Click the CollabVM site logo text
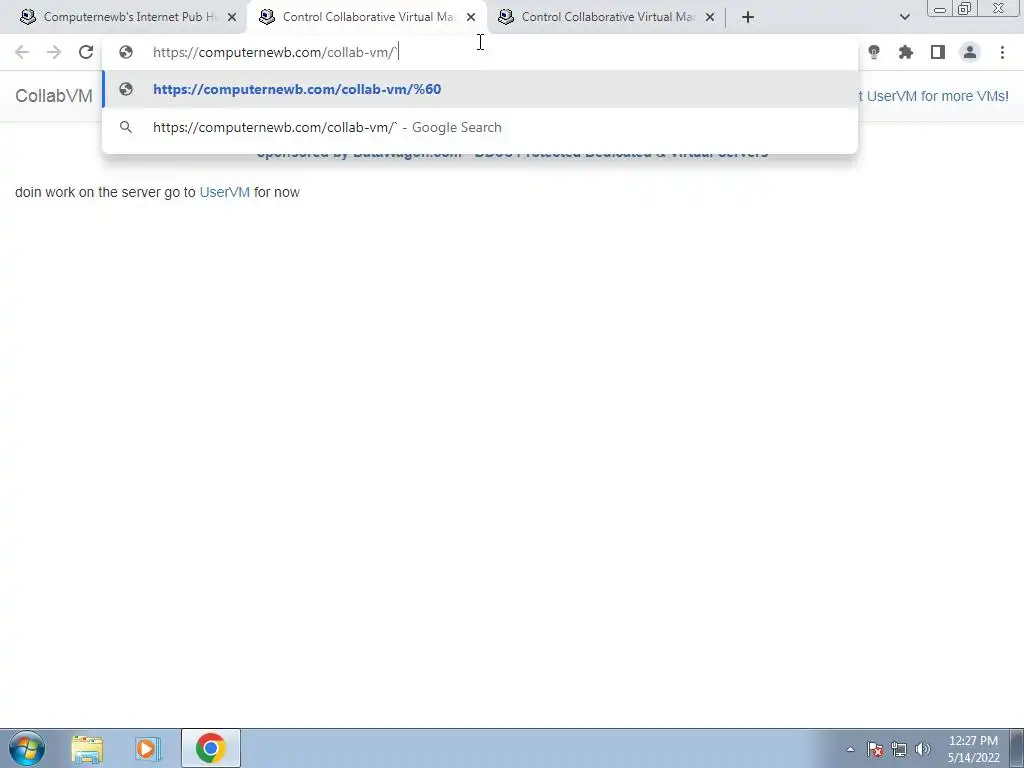1024x768 pixels. [x=54, y=96]
